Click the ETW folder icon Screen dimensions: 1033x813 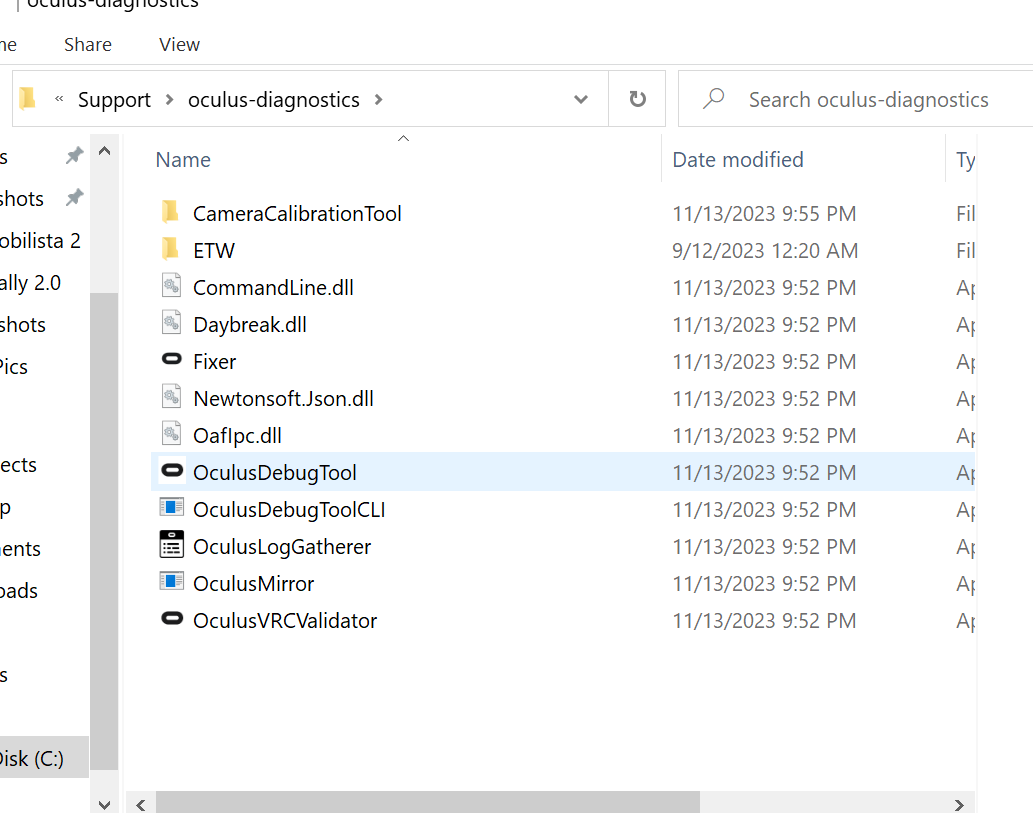[x=170, y=249]
